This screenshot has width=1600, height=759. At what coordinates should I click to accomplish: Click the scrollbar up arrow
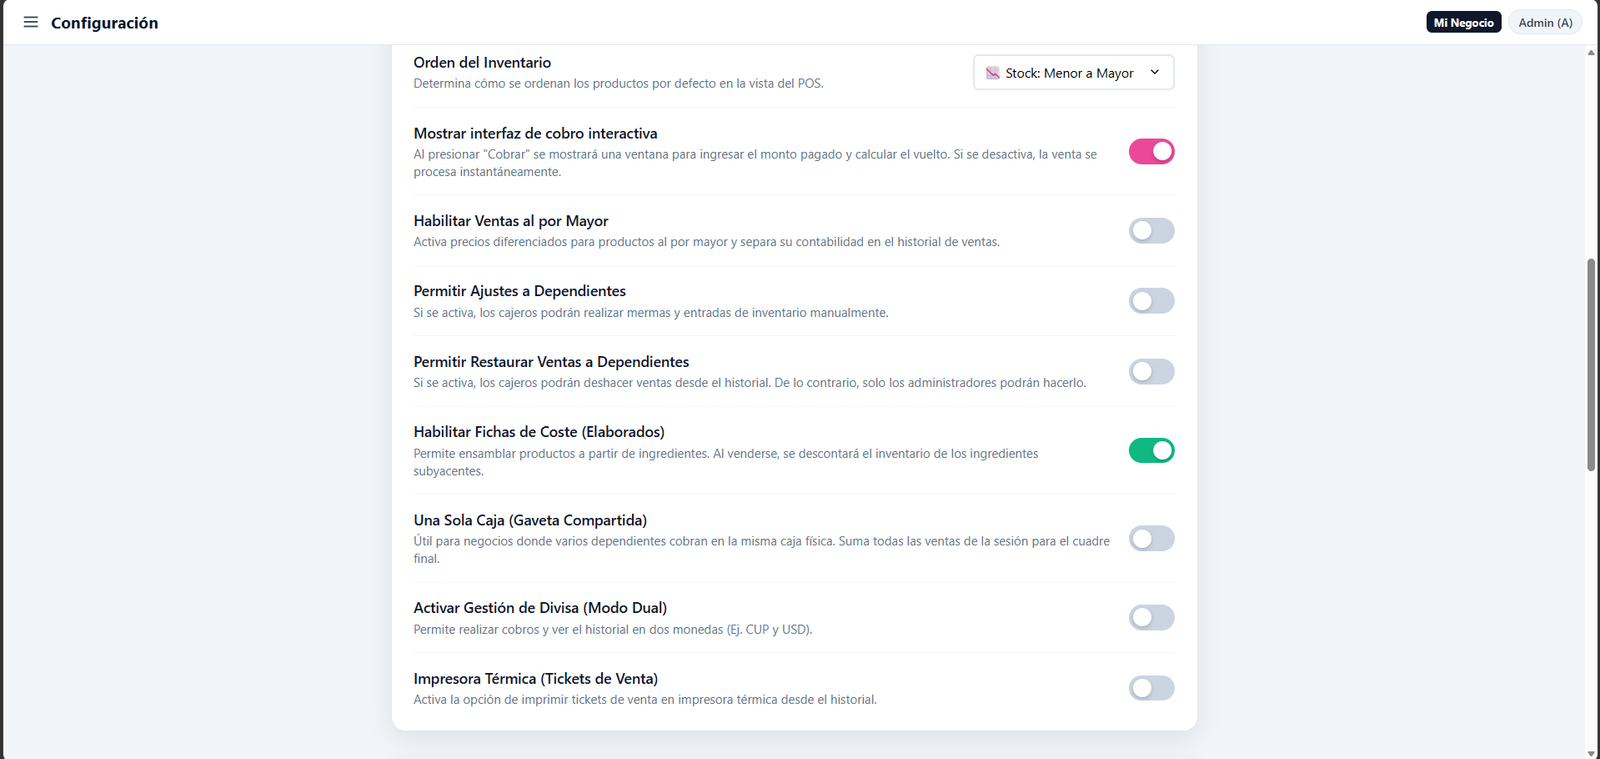(x=1591, y=52)
